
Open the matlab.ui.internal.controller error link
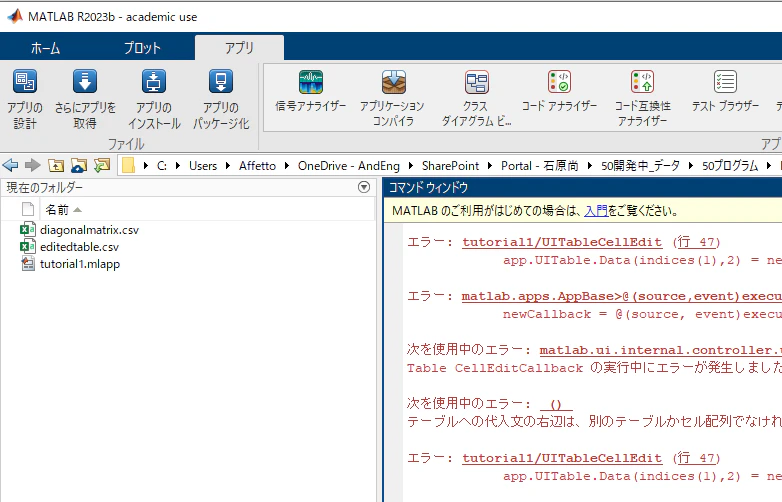pos(661,350)
